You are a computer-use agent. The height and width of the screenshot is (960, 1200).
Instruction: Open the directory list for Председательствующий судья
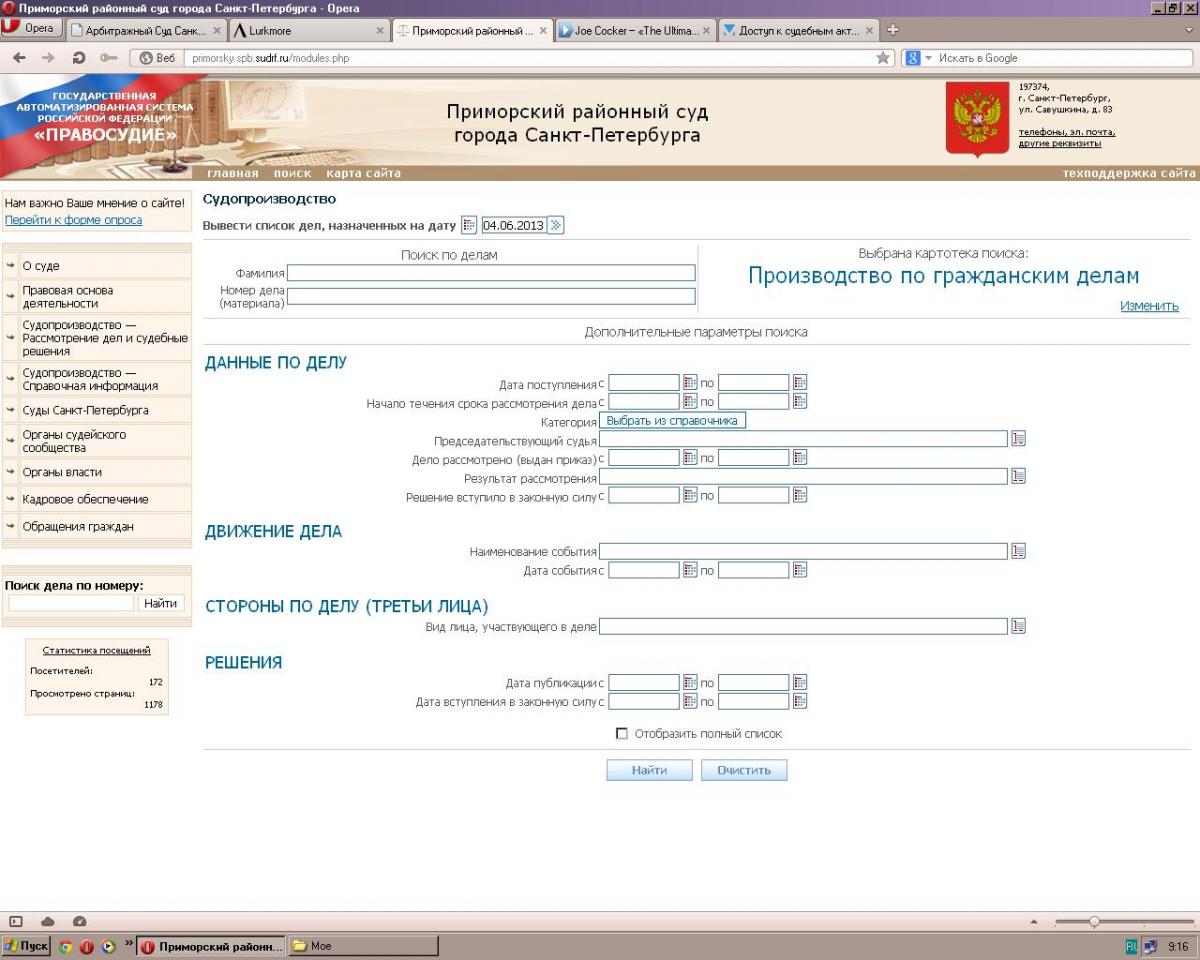(x=1019, y=439)
